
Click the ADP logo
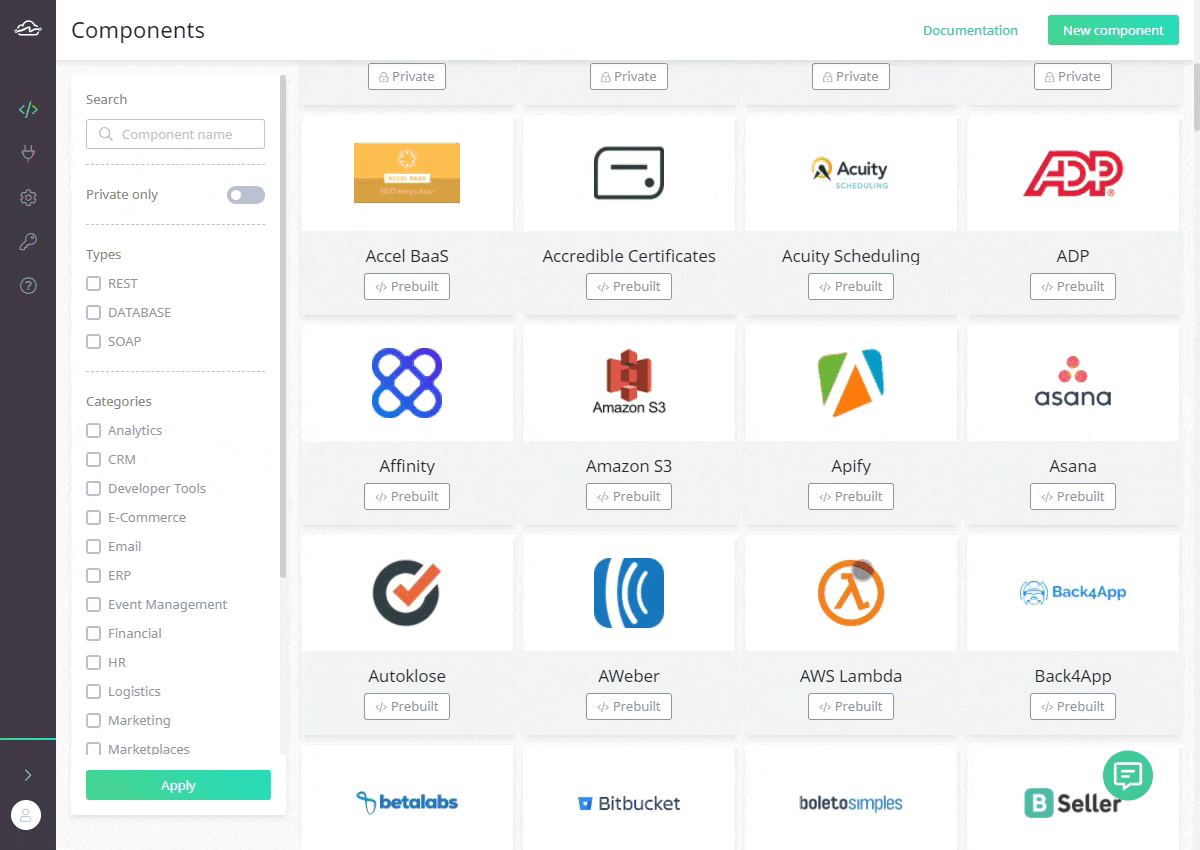(1073, 174)
